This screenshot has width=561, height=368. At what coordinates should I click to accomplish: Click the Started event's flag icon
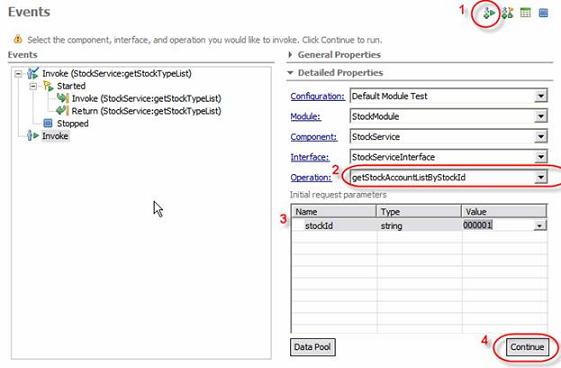point(48,86)
